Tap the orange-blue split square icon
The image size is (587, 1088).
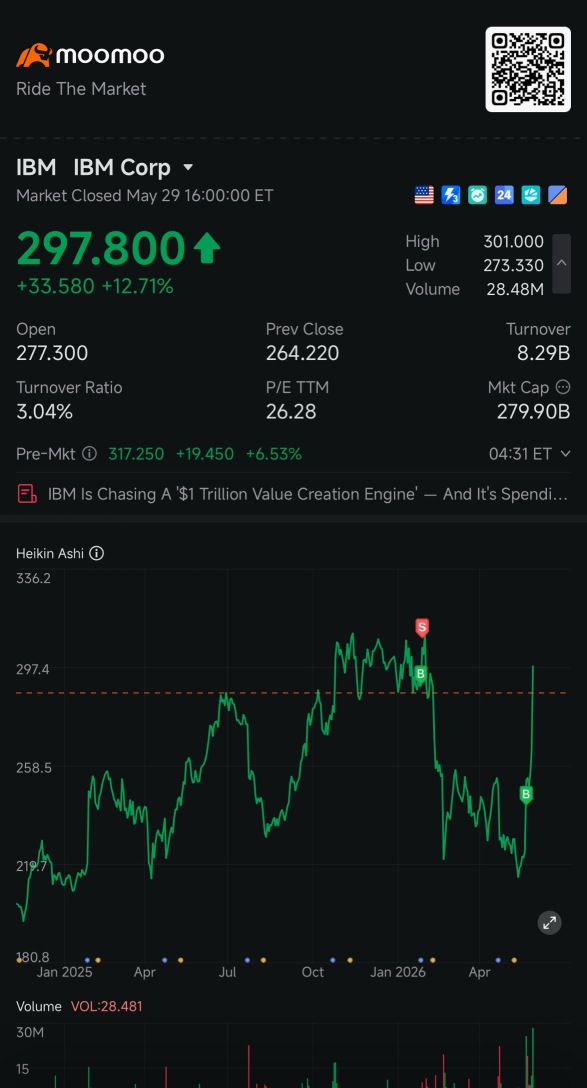(558, 196)
